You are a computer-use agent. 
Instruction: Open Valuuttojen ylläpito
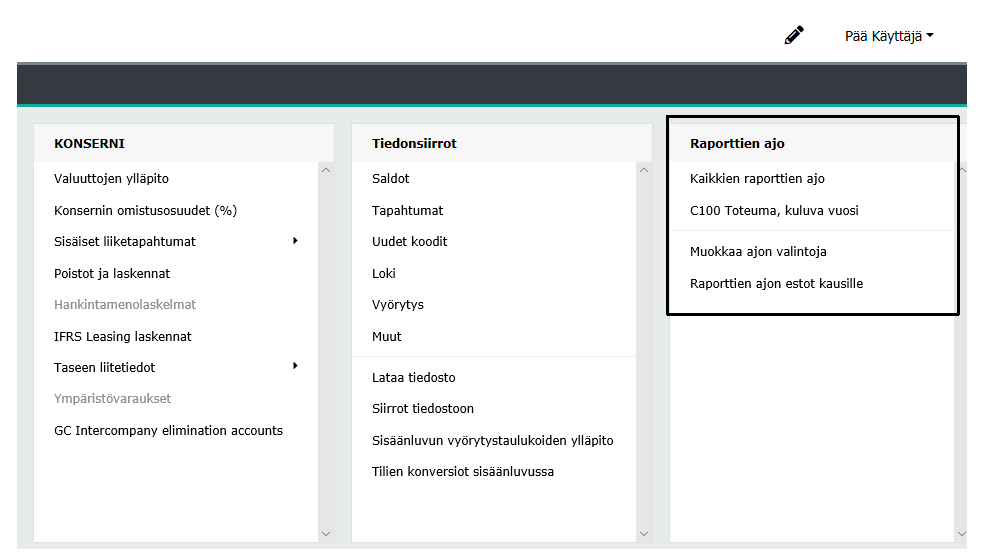tap(111, 179)
